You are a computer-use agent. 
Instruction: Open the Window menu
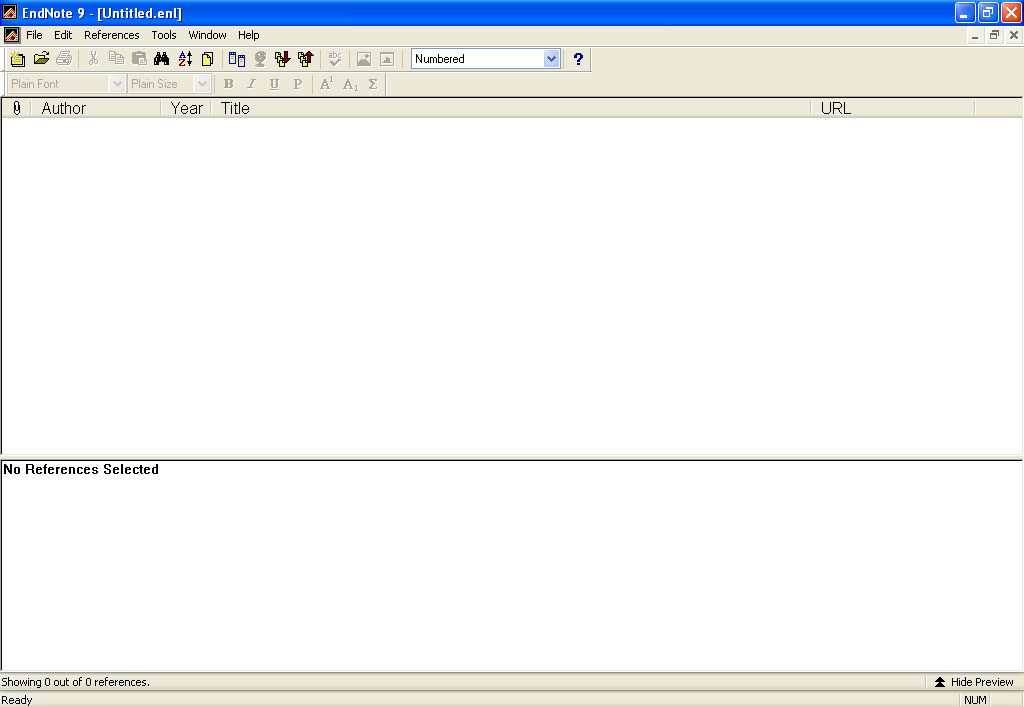click(x=207, y=35)
